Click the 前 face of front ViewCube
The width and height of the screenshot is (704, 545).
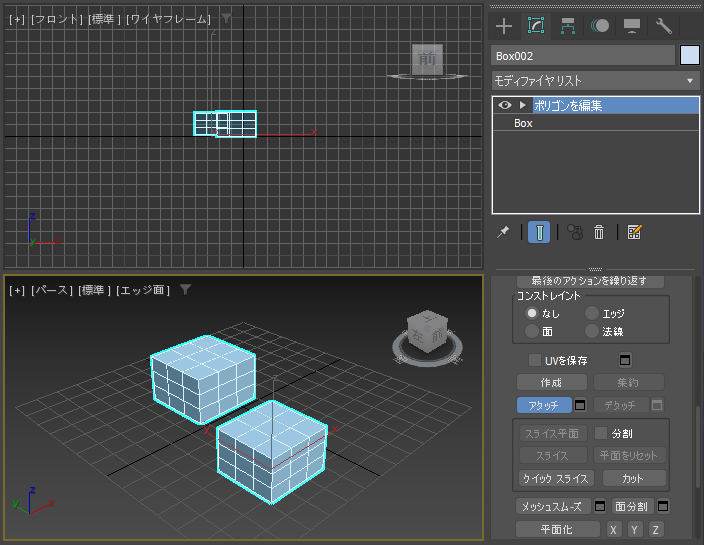pos(427,59)
